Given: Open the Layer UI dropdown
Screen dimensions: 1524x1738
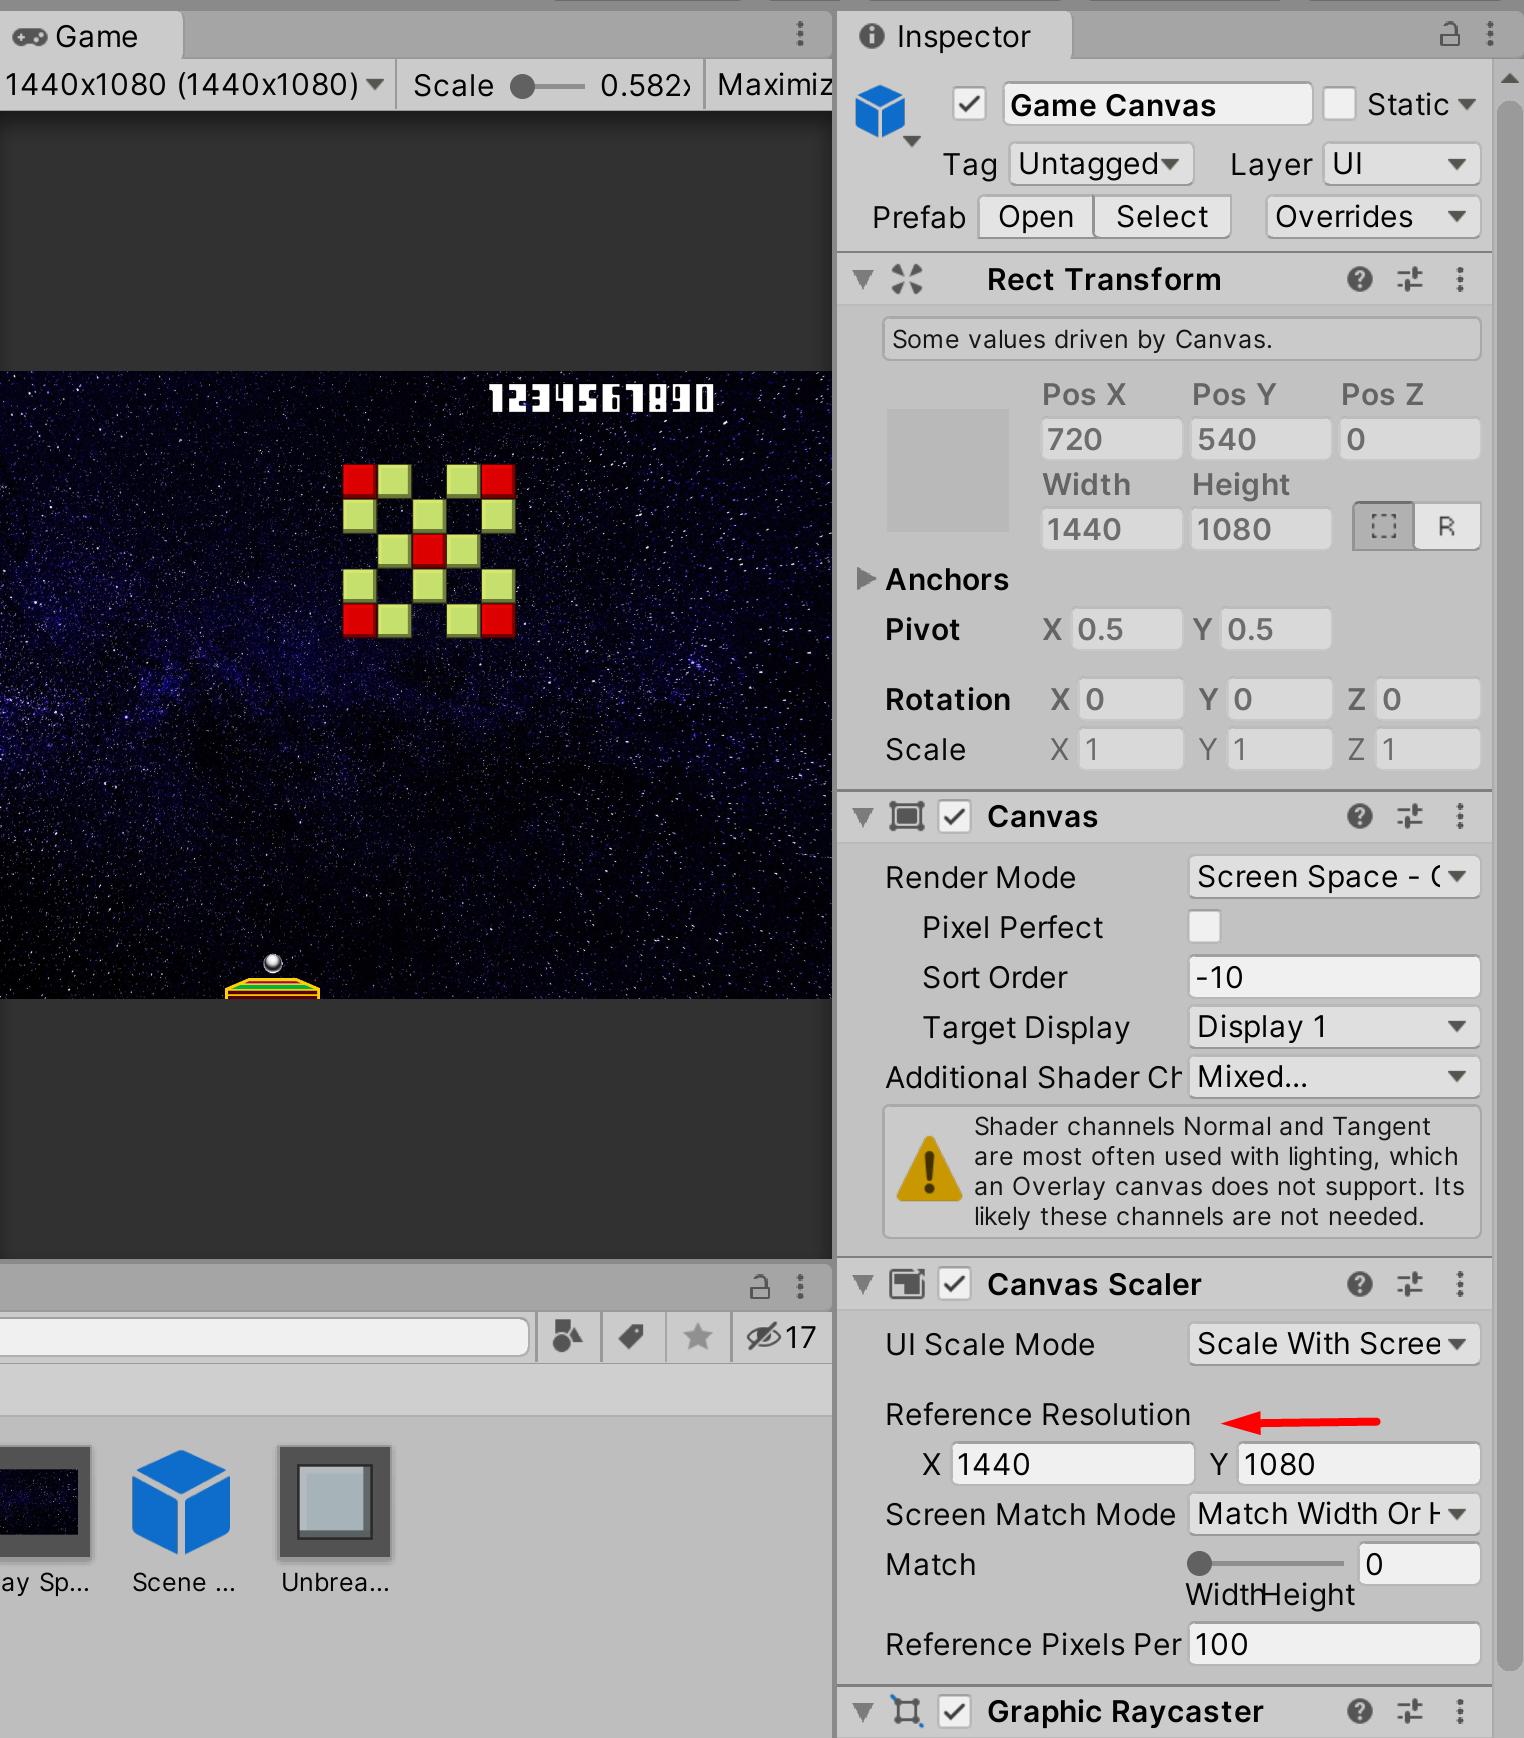Looking at the screenshot, I should (1401, 164).
